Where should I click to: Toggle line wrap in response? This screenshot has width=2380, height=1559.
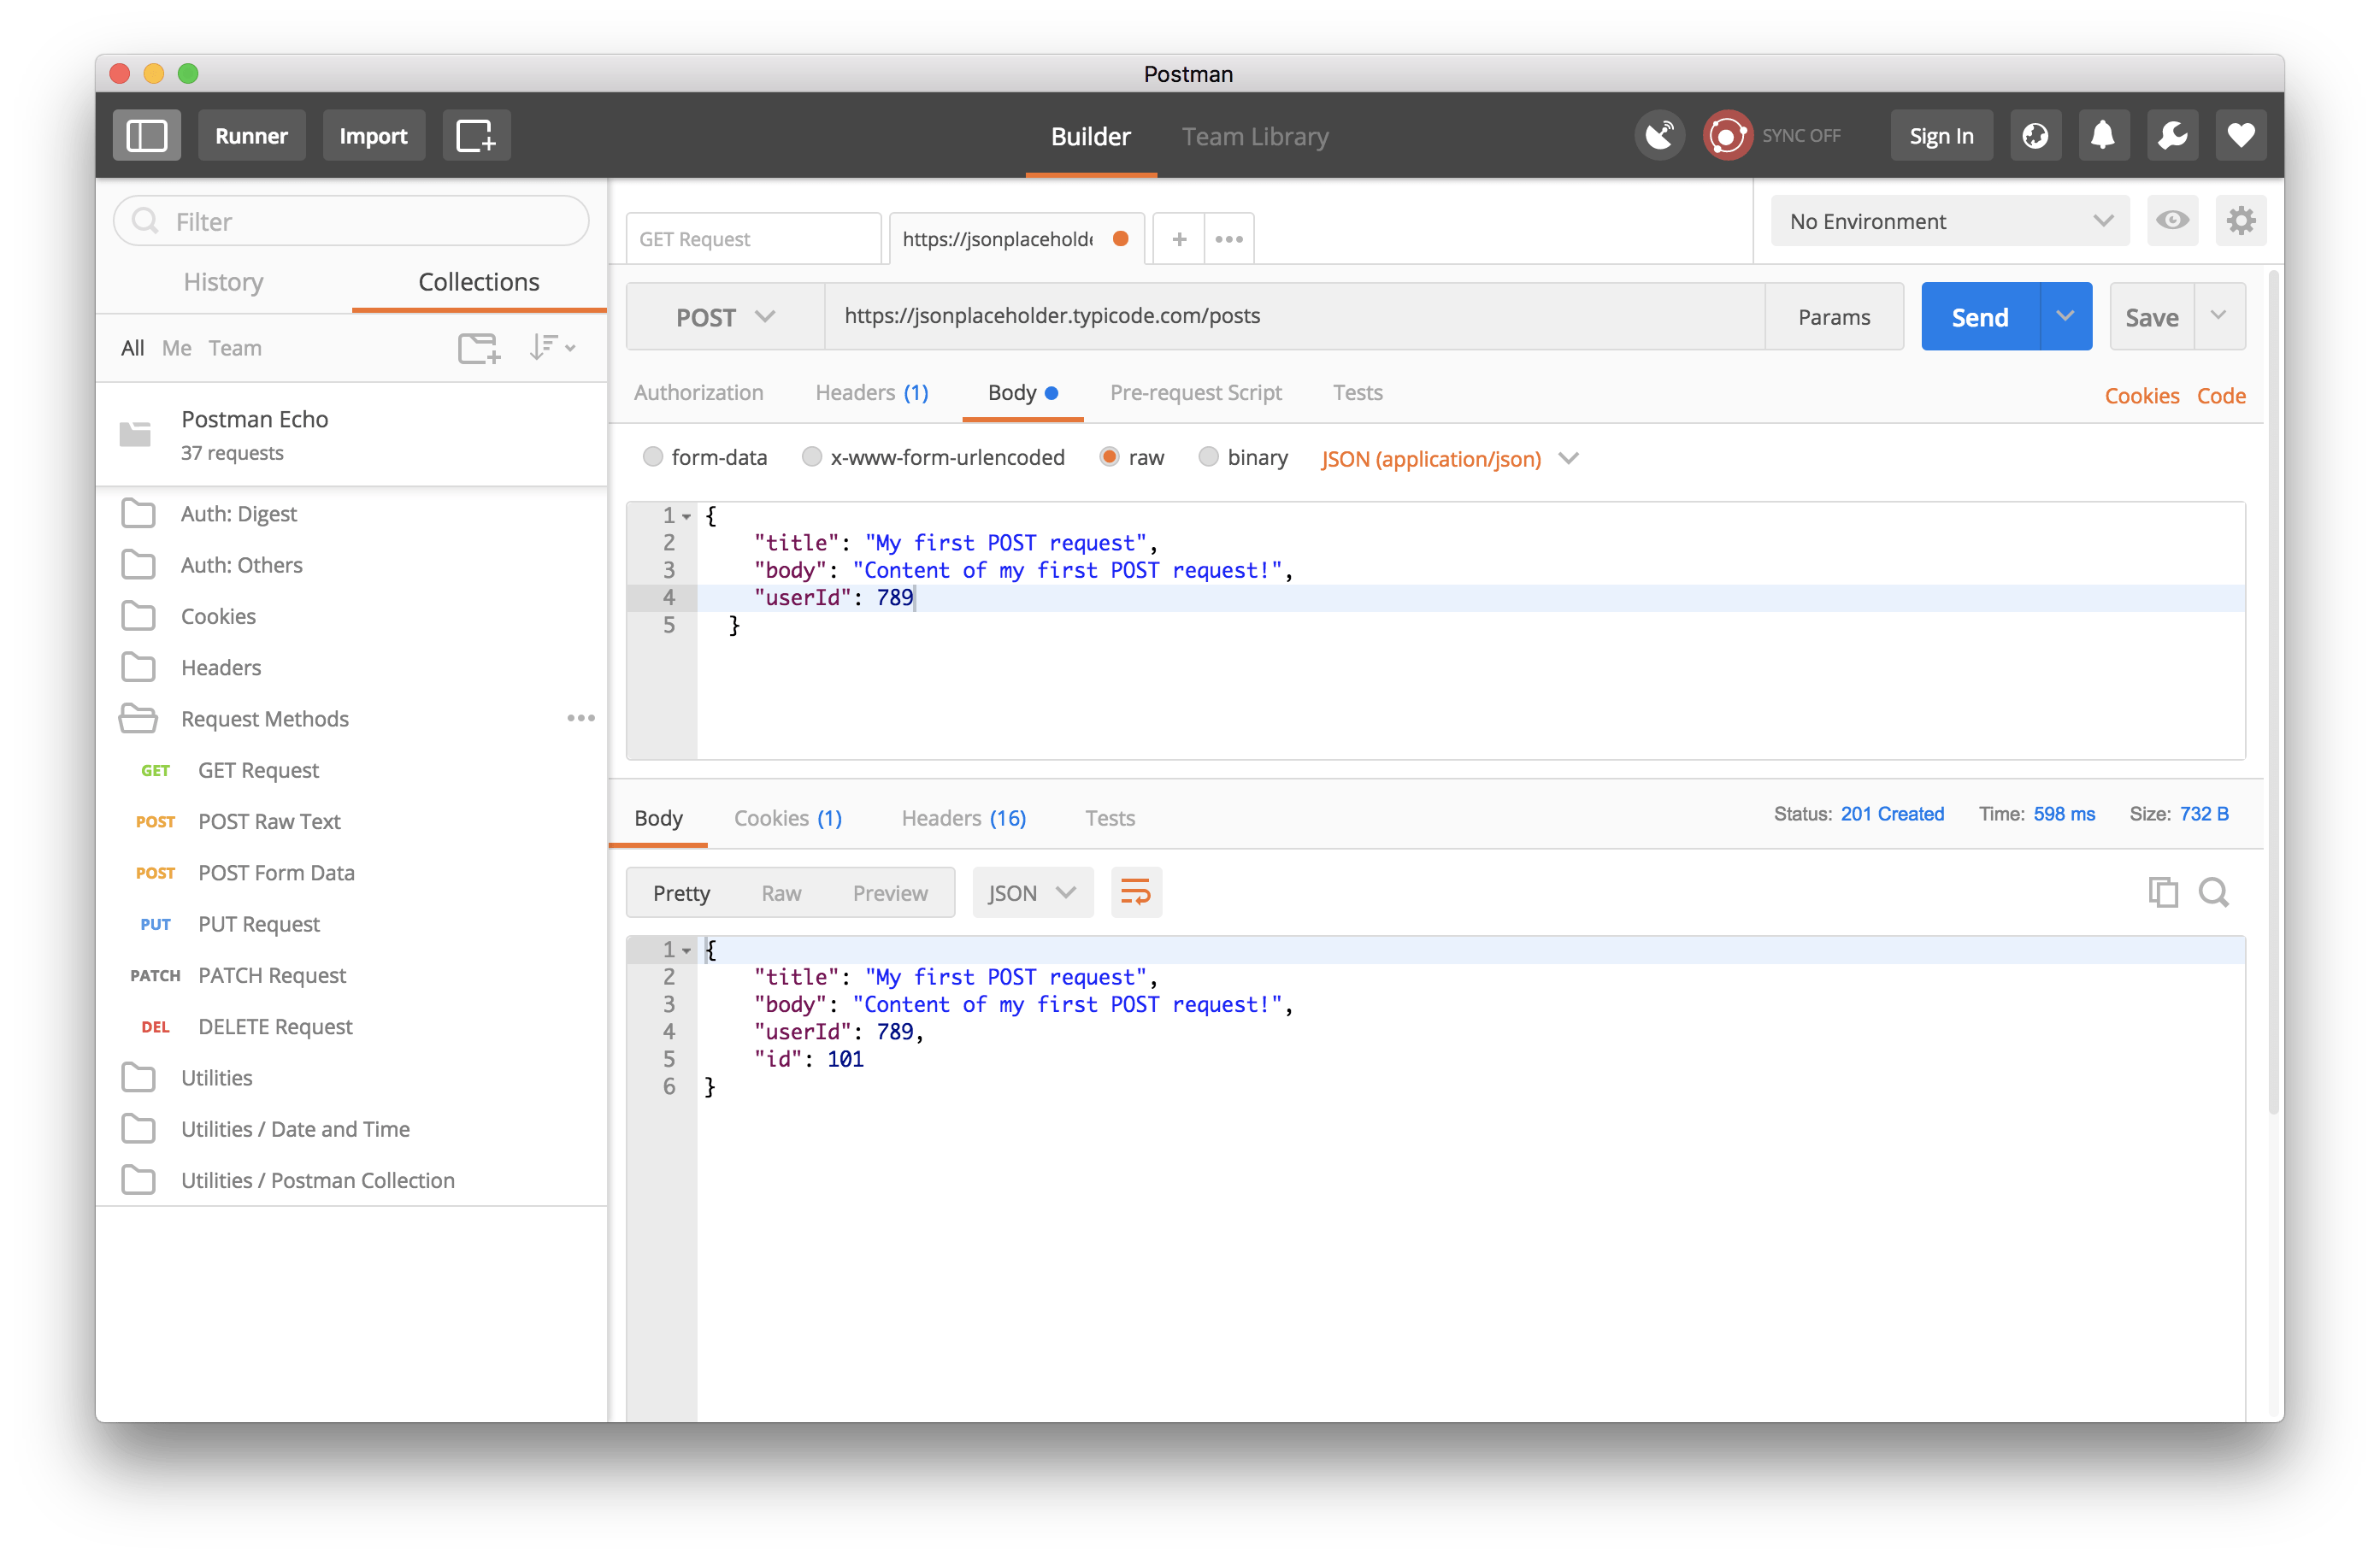click(1136, 892)
